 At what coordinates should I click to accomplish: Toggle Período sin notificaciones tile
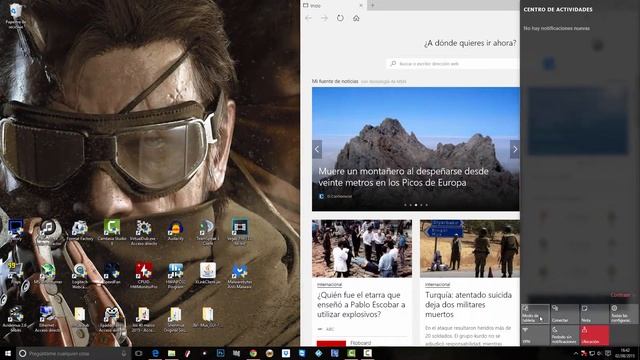coord(565,335)
